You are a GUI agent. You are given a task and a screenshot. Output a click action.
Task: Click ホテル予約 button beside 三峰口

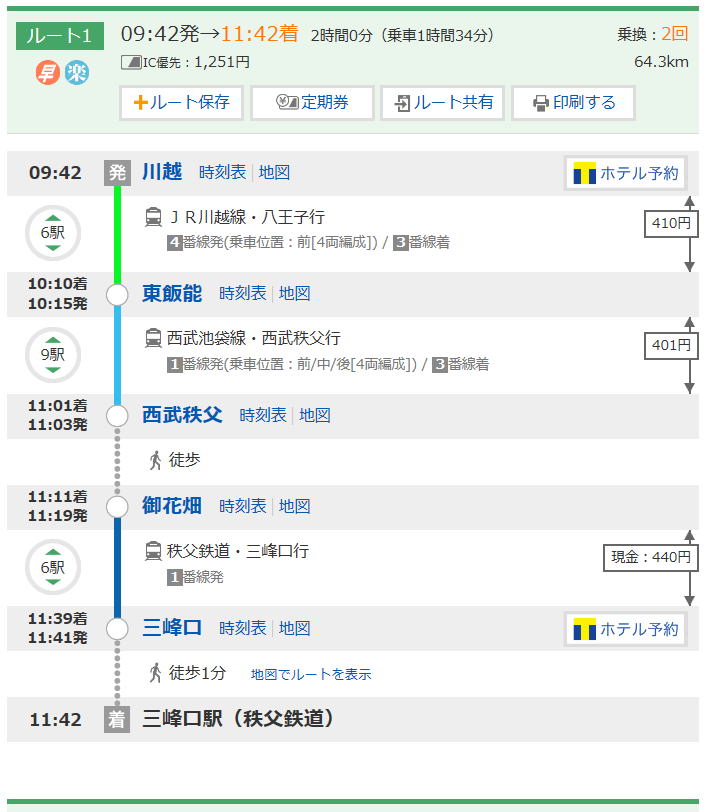[627, 629]
